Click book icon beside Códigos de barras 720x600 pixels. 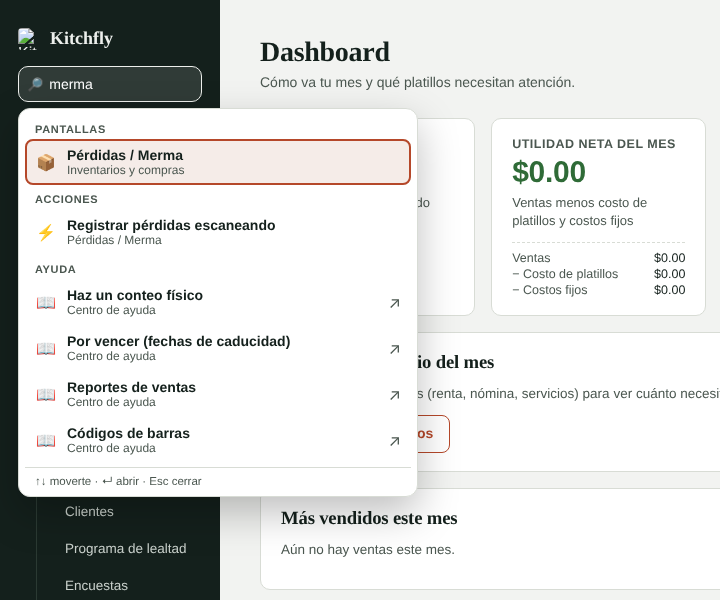(x=46, y=441)
